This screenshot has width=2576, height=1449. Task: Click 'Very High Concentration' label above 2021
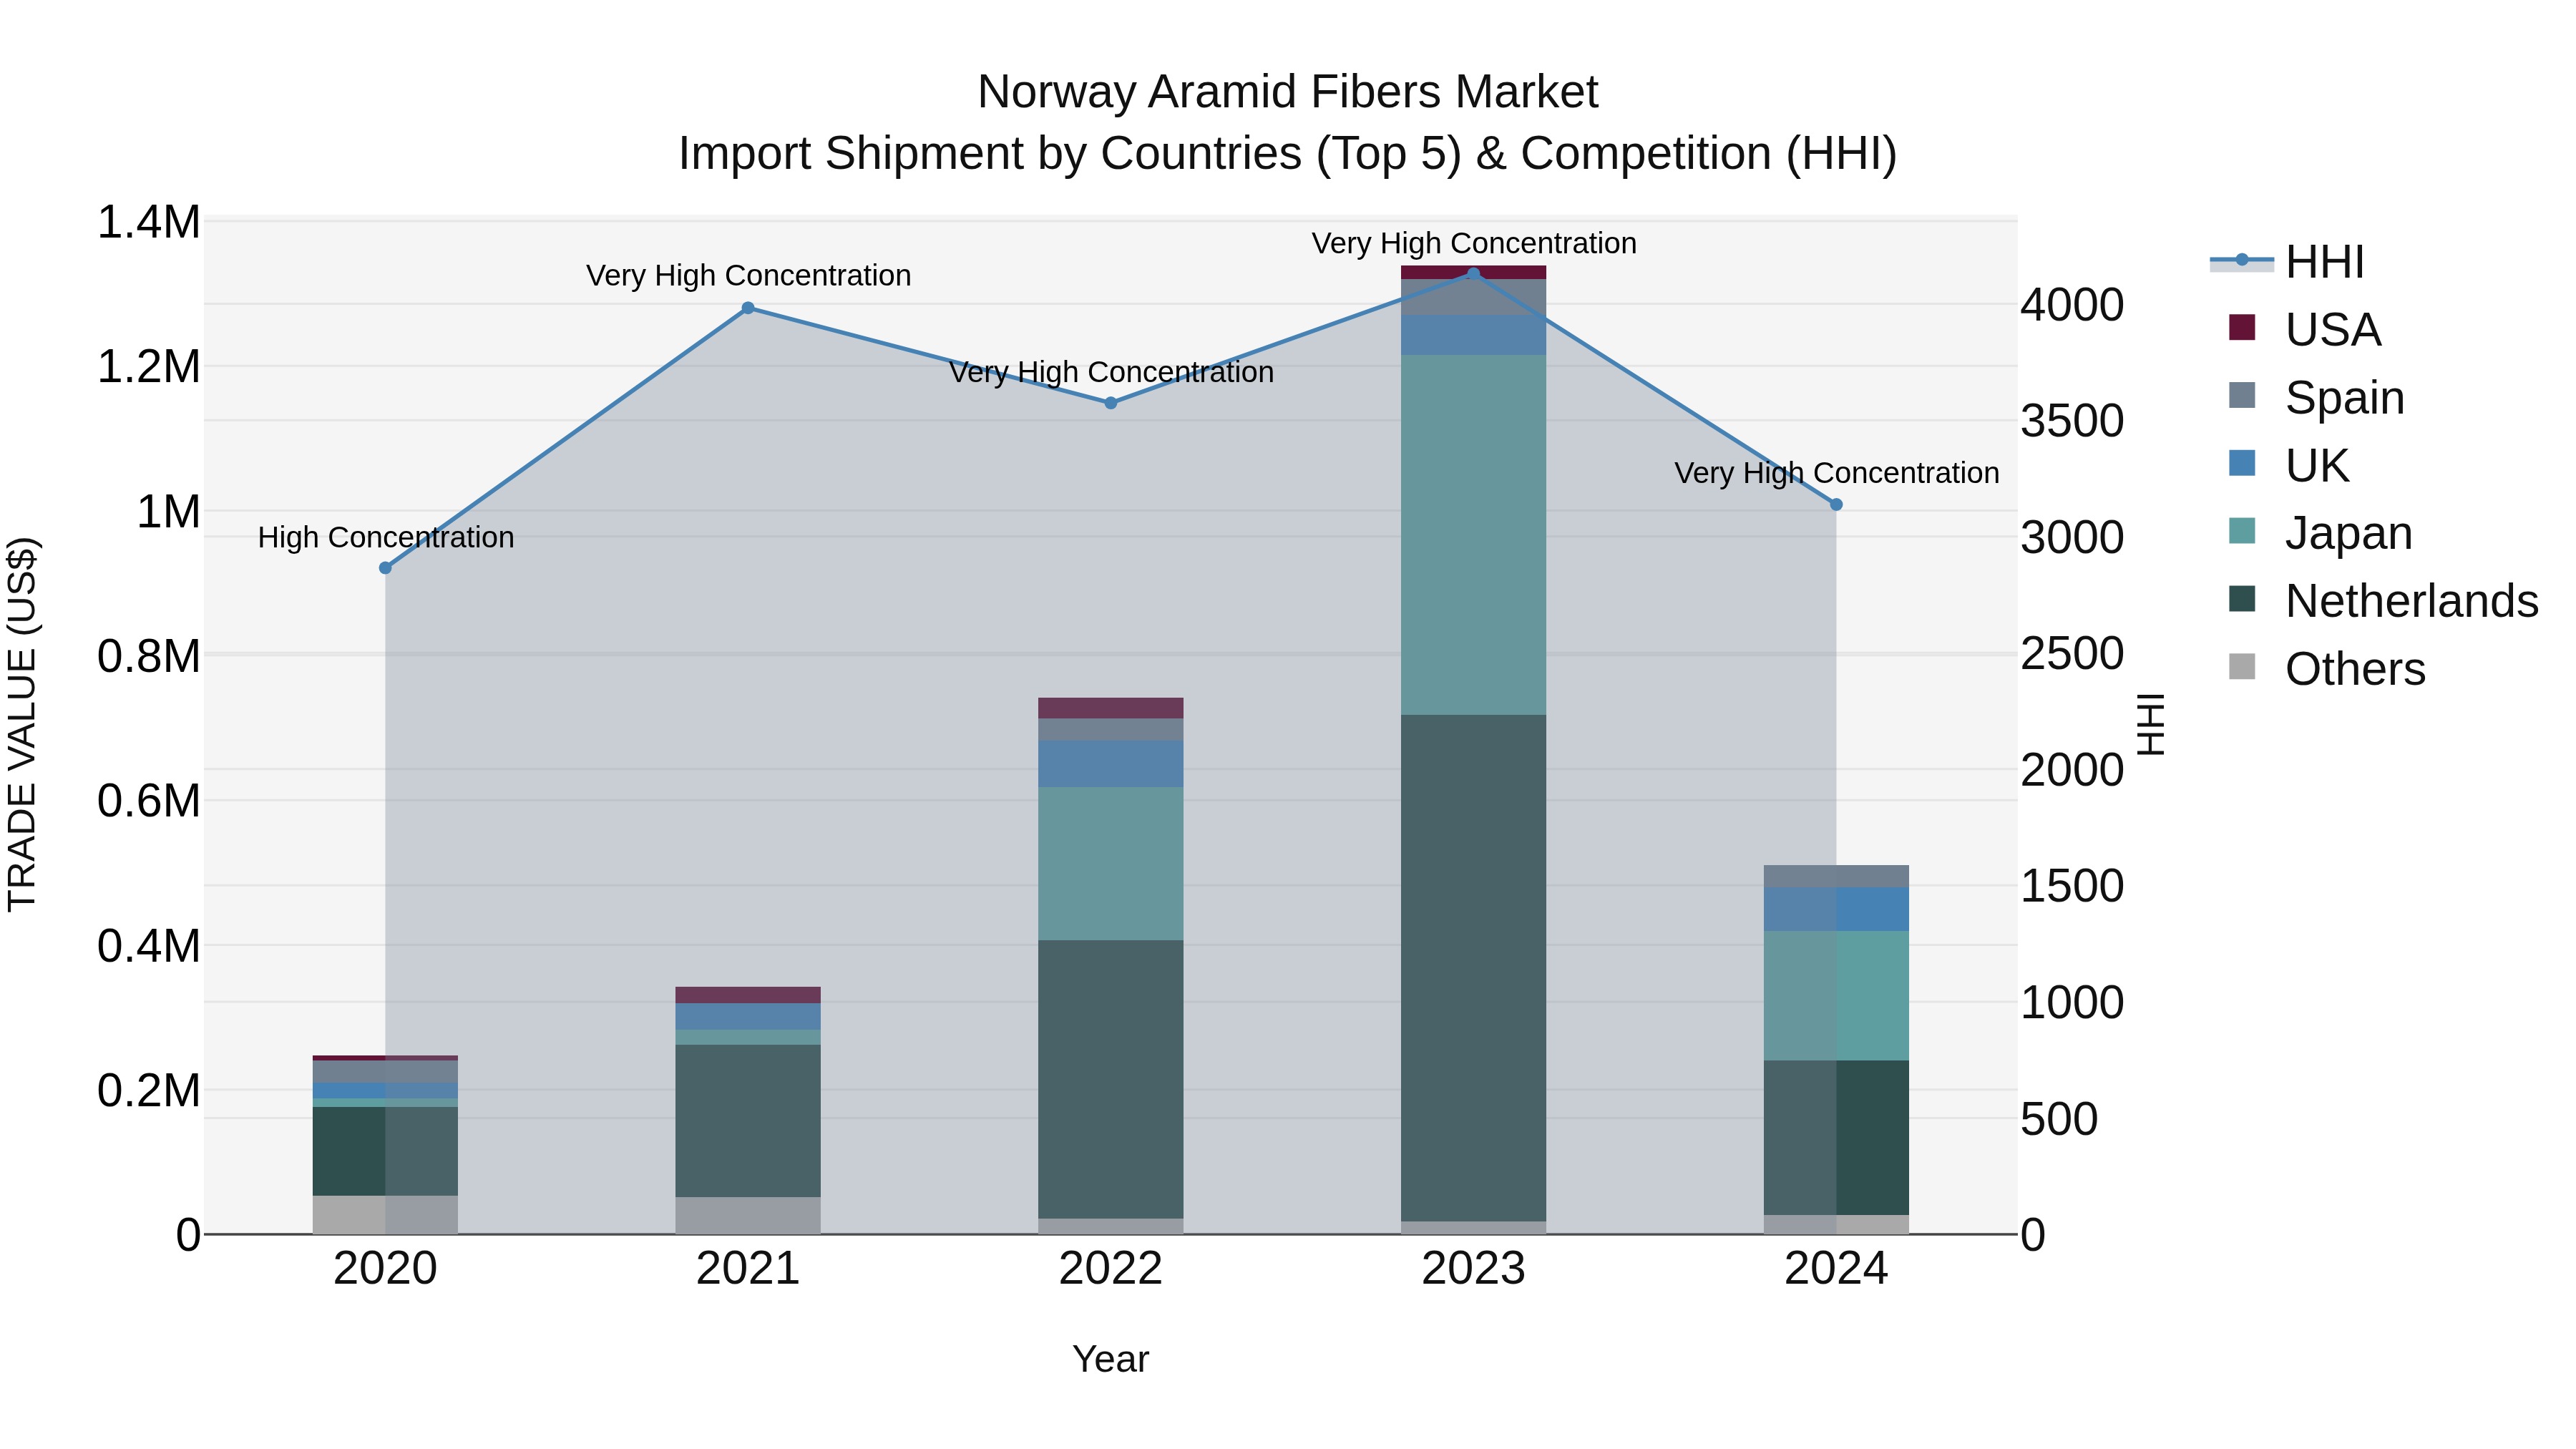click(x=748, y=275)
